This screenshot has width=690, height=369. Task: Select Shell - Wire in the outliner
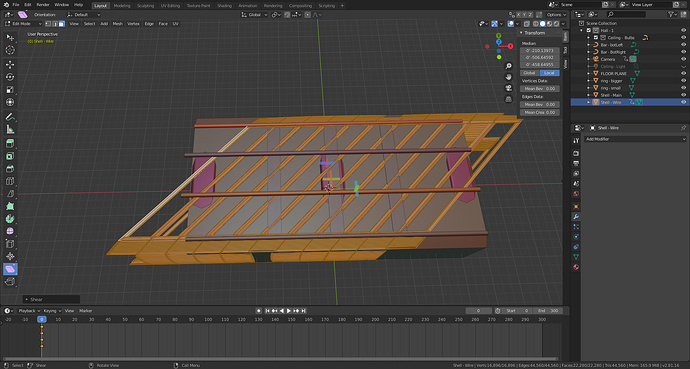click(x=611, y=102)
